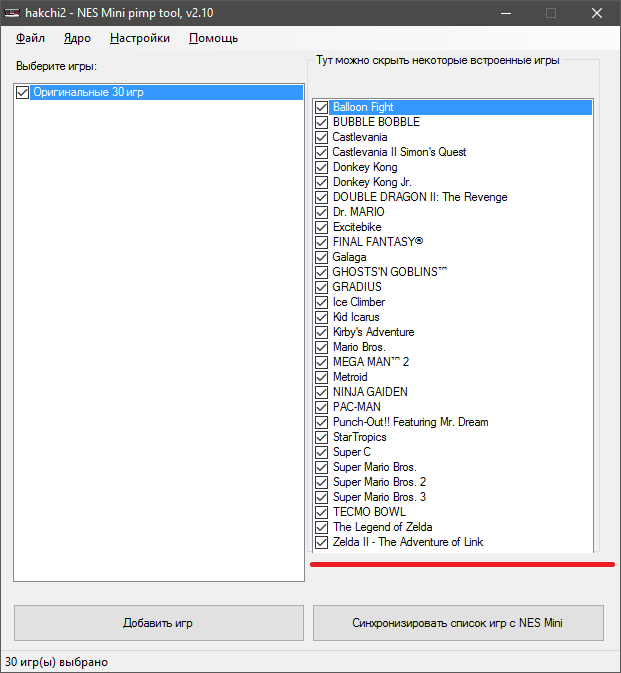Uncheck the Super Mario Bros. 3 checkbox
The height and width of the screenshot is (673, 621).
(321, 497)
